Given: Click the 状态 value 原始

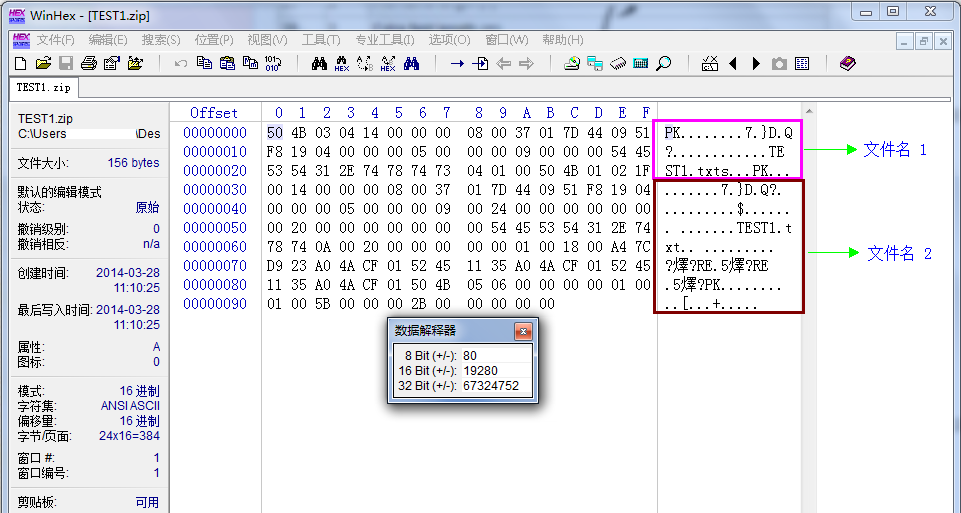Looking at the screenshot, I should click(147, 208).
